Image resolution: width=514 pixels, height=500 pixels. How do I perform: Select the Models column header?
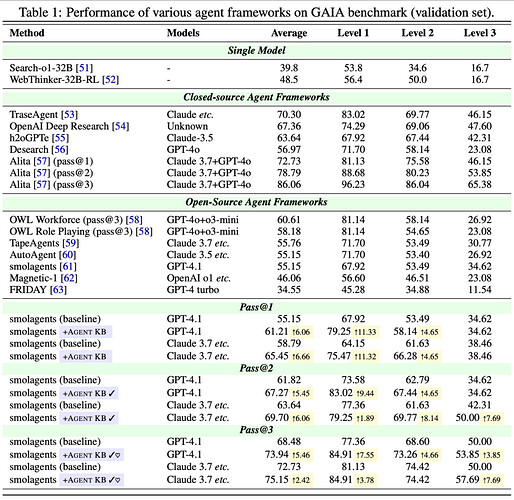coord(183,33)
